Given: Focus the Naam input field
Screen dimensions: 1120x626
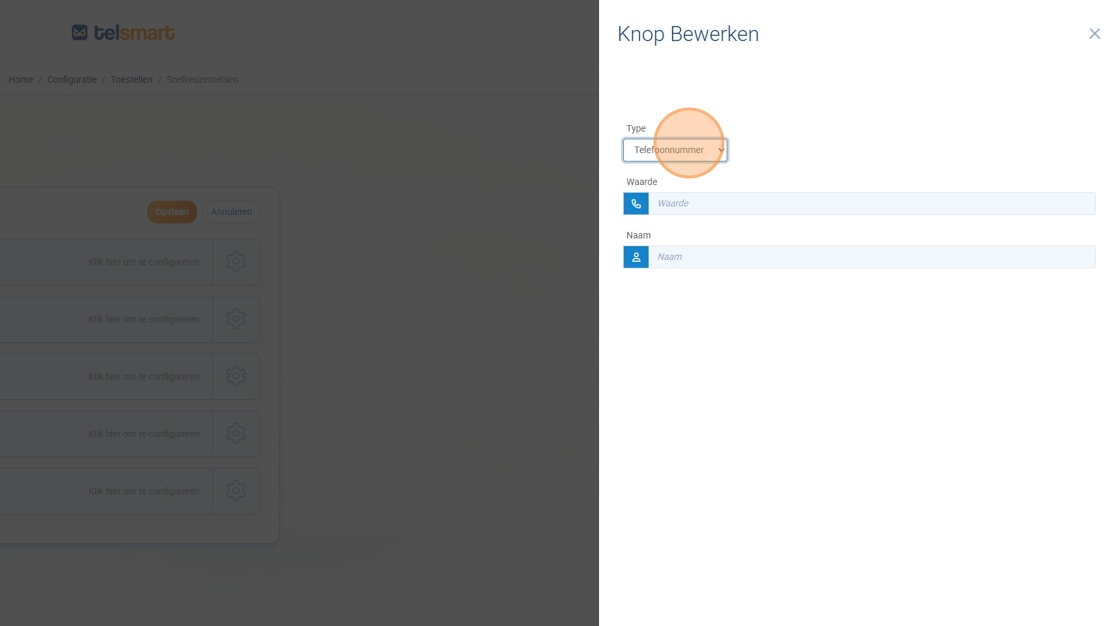Looking at the screenshot, I should [x=870, y=257].
